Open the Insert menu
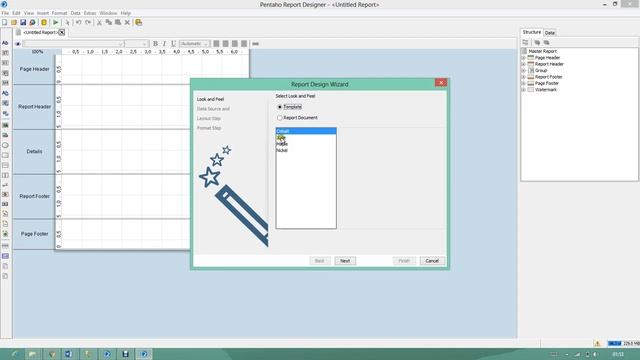The width and height of the screenshot is (640, 360). 43,13
